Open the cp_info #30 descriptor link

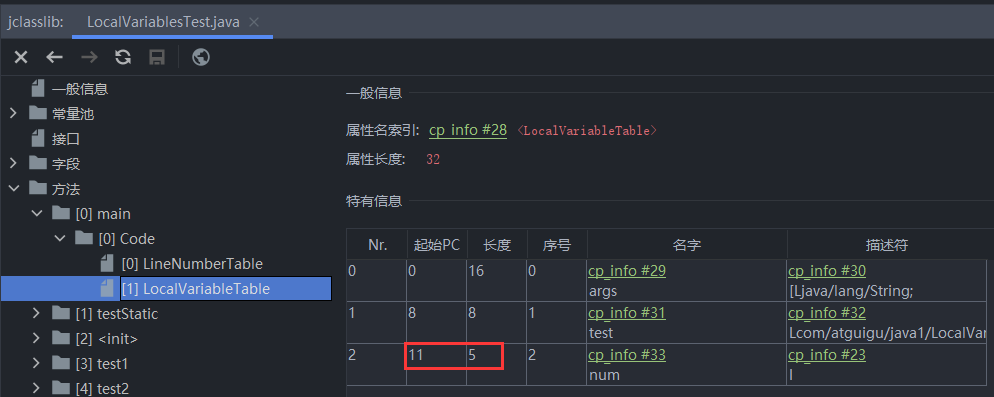tap(827, 271)
